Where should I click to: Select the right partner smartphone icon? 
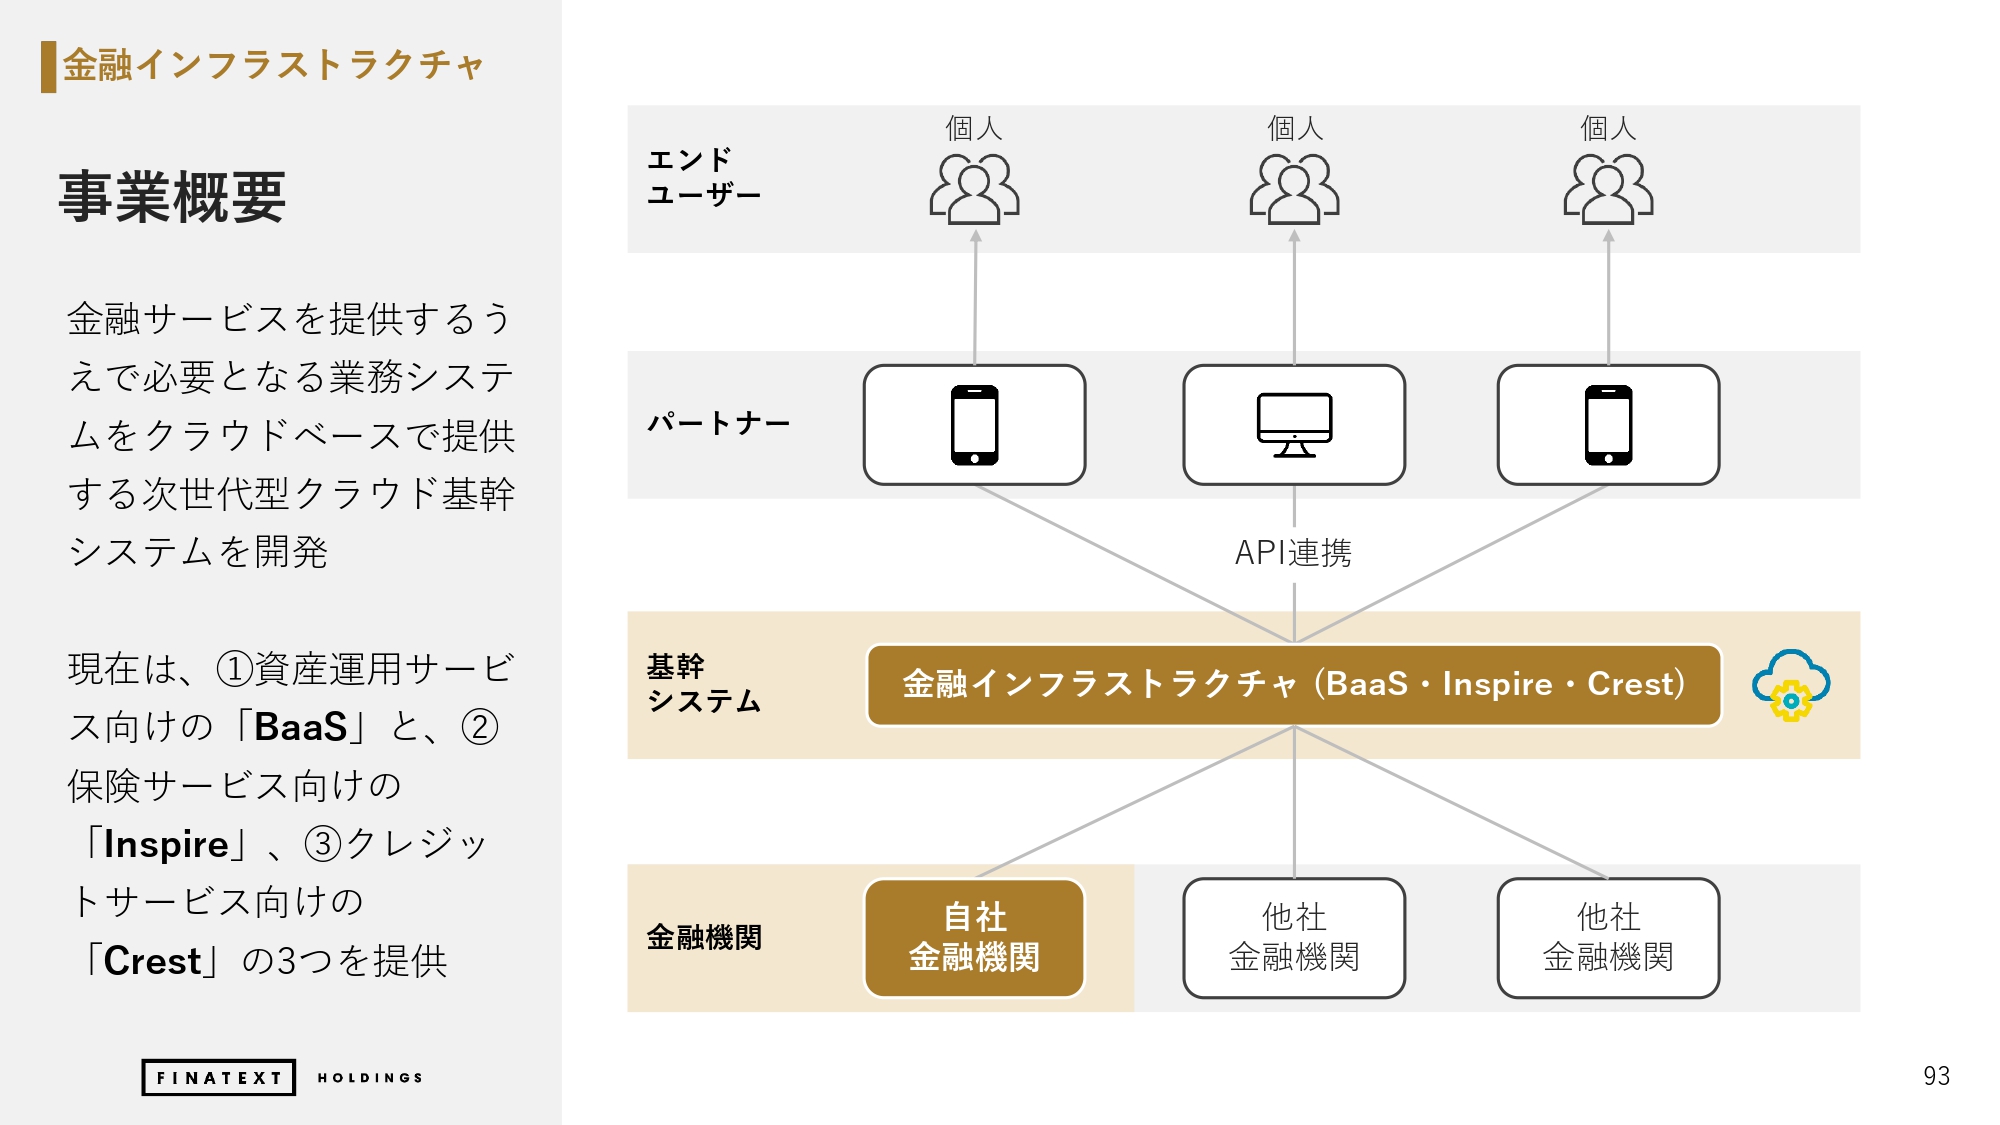click(1608, 425)
